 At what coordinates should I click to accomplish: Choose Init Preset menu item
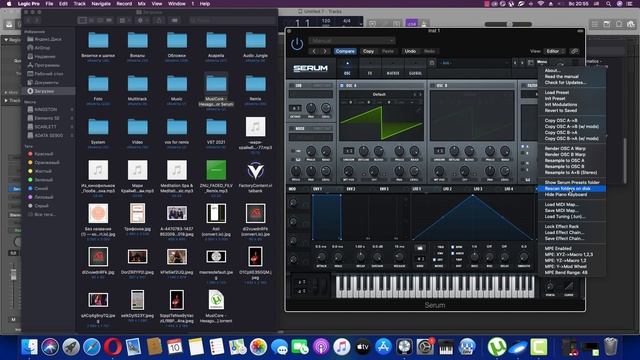pyautogui.click(x=571, y=98)
